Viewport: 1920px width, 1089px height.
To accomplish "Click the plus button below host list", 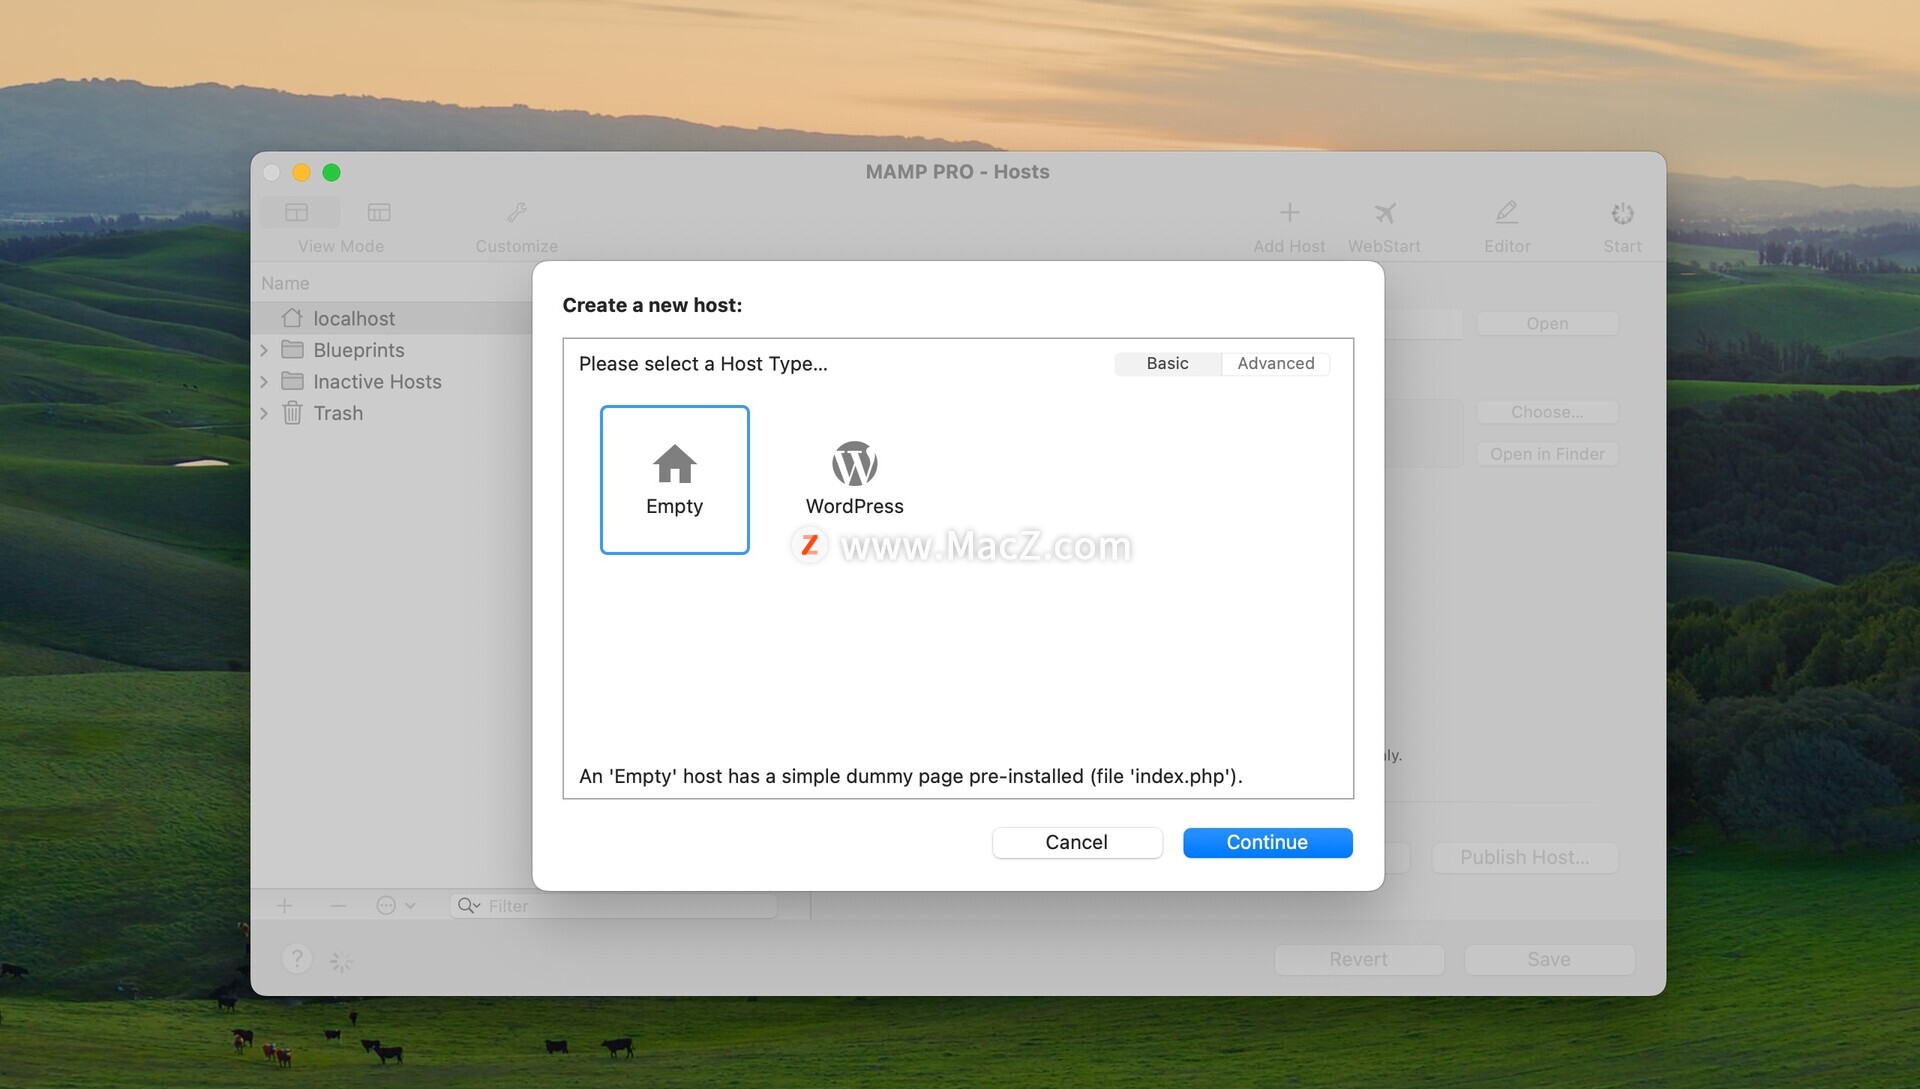I will 284,906.
